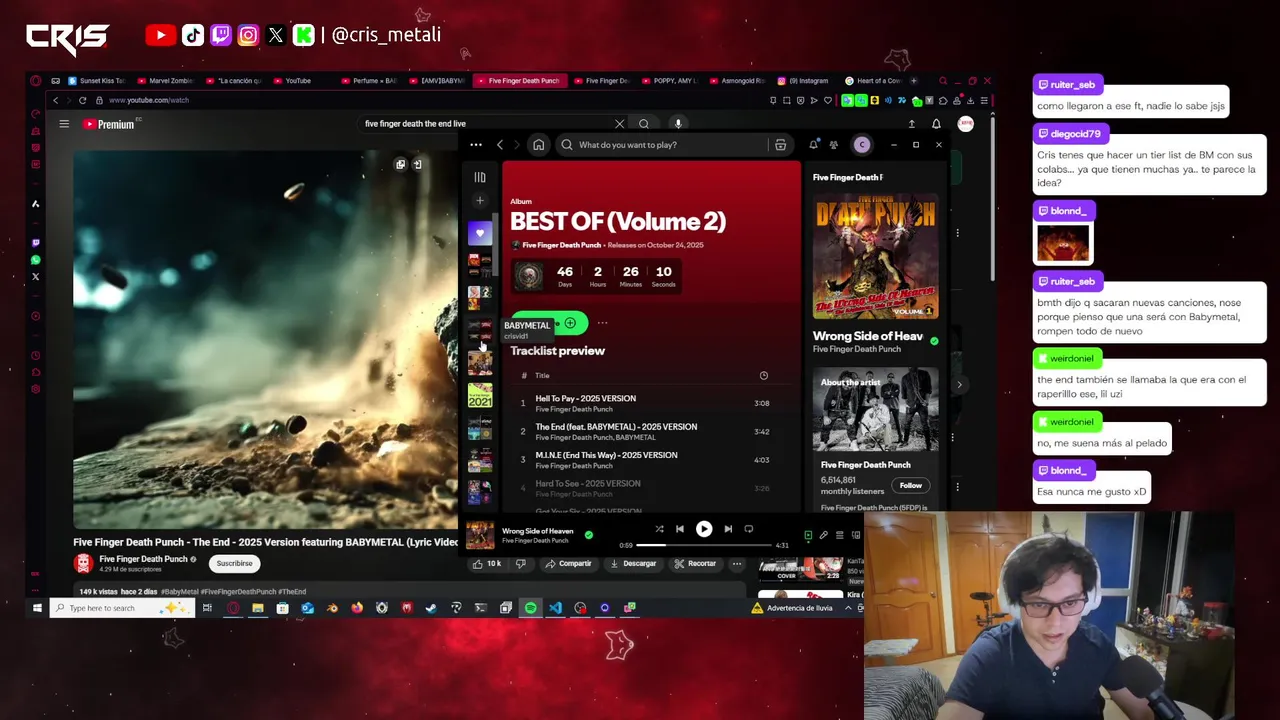
Task: Clear the YouTube search query
Action: pos(619,124)
